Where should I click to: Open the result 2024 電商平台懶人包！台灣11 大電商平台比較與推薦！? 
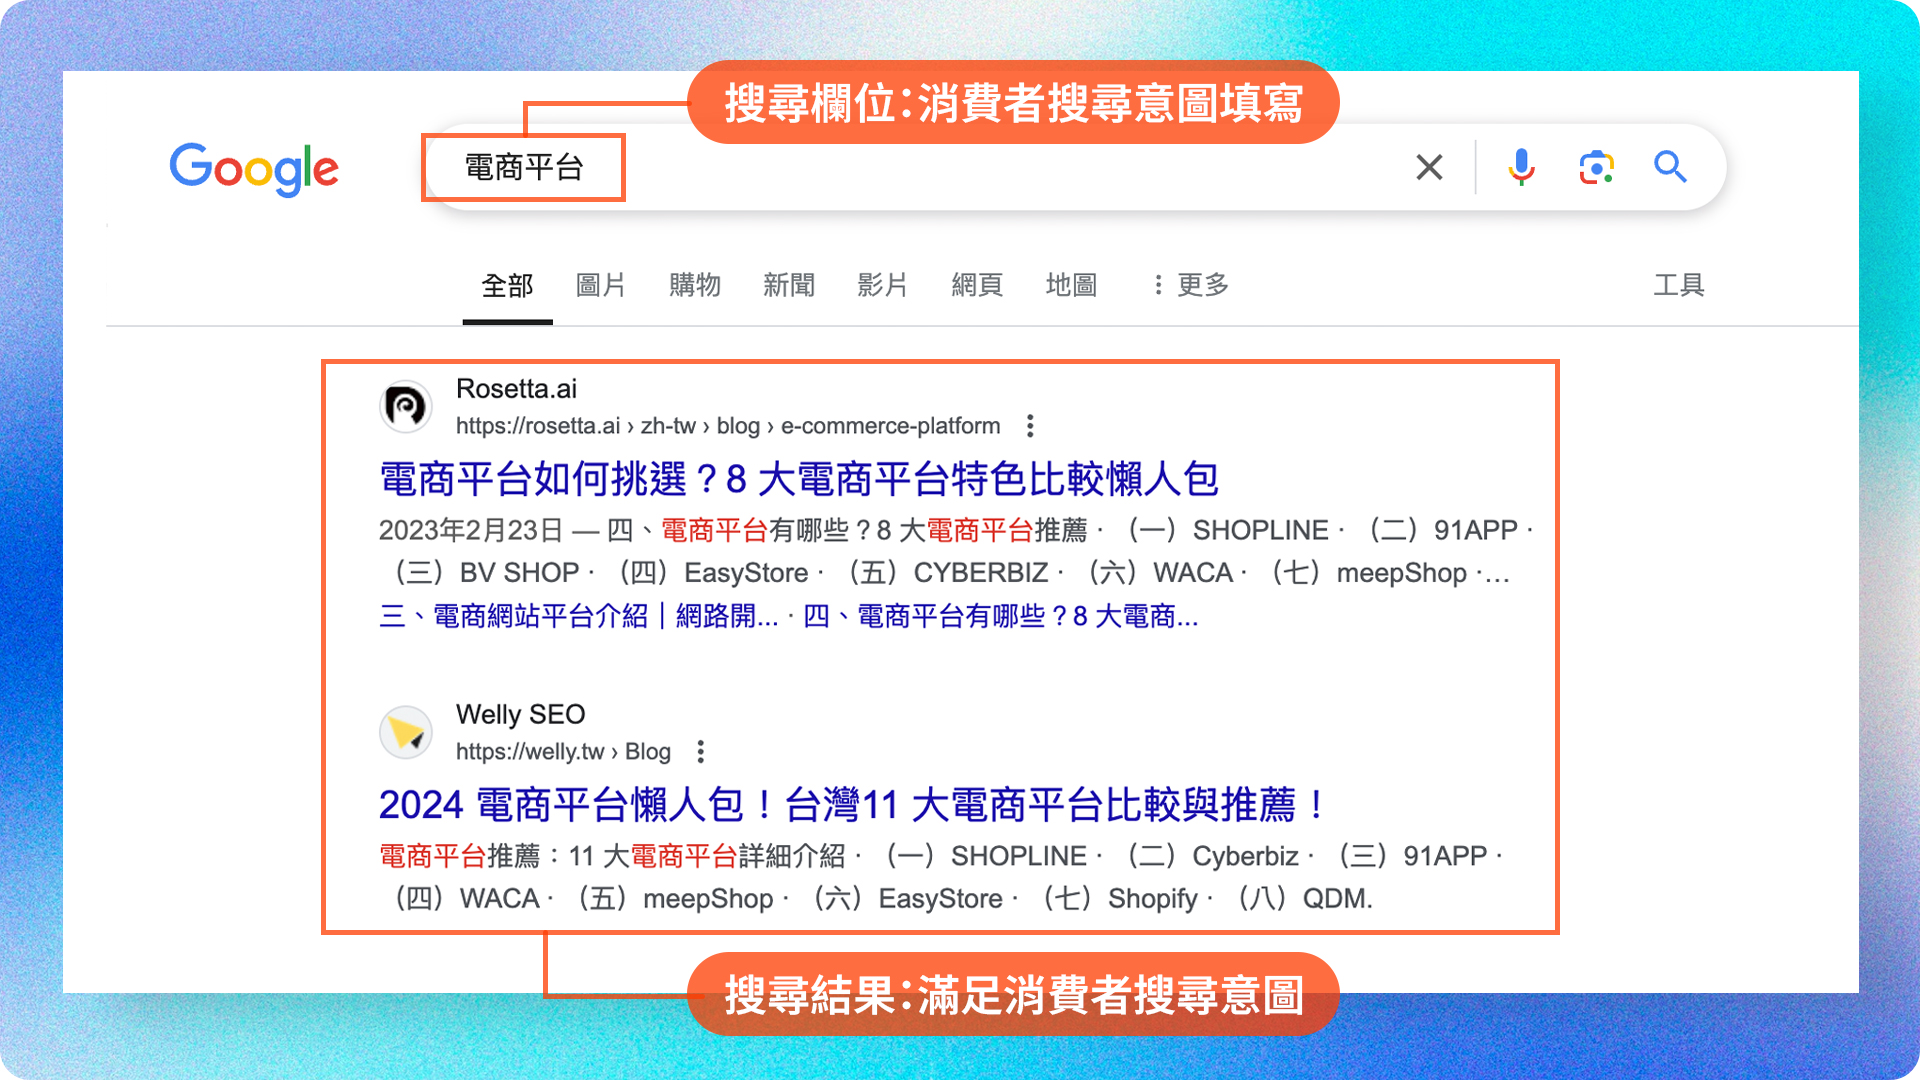pos(853,805)
